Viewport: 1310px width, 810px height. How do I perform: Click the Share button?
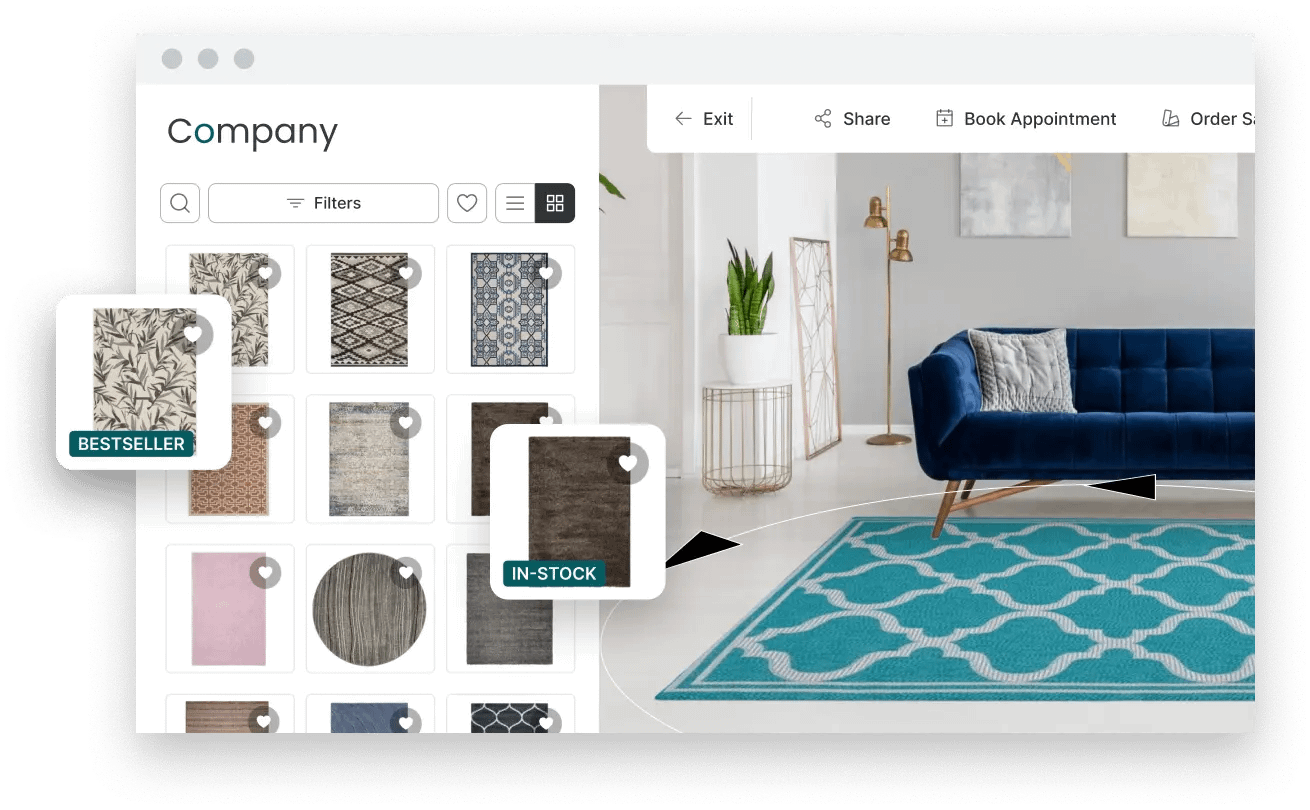[x=852, y=119]
